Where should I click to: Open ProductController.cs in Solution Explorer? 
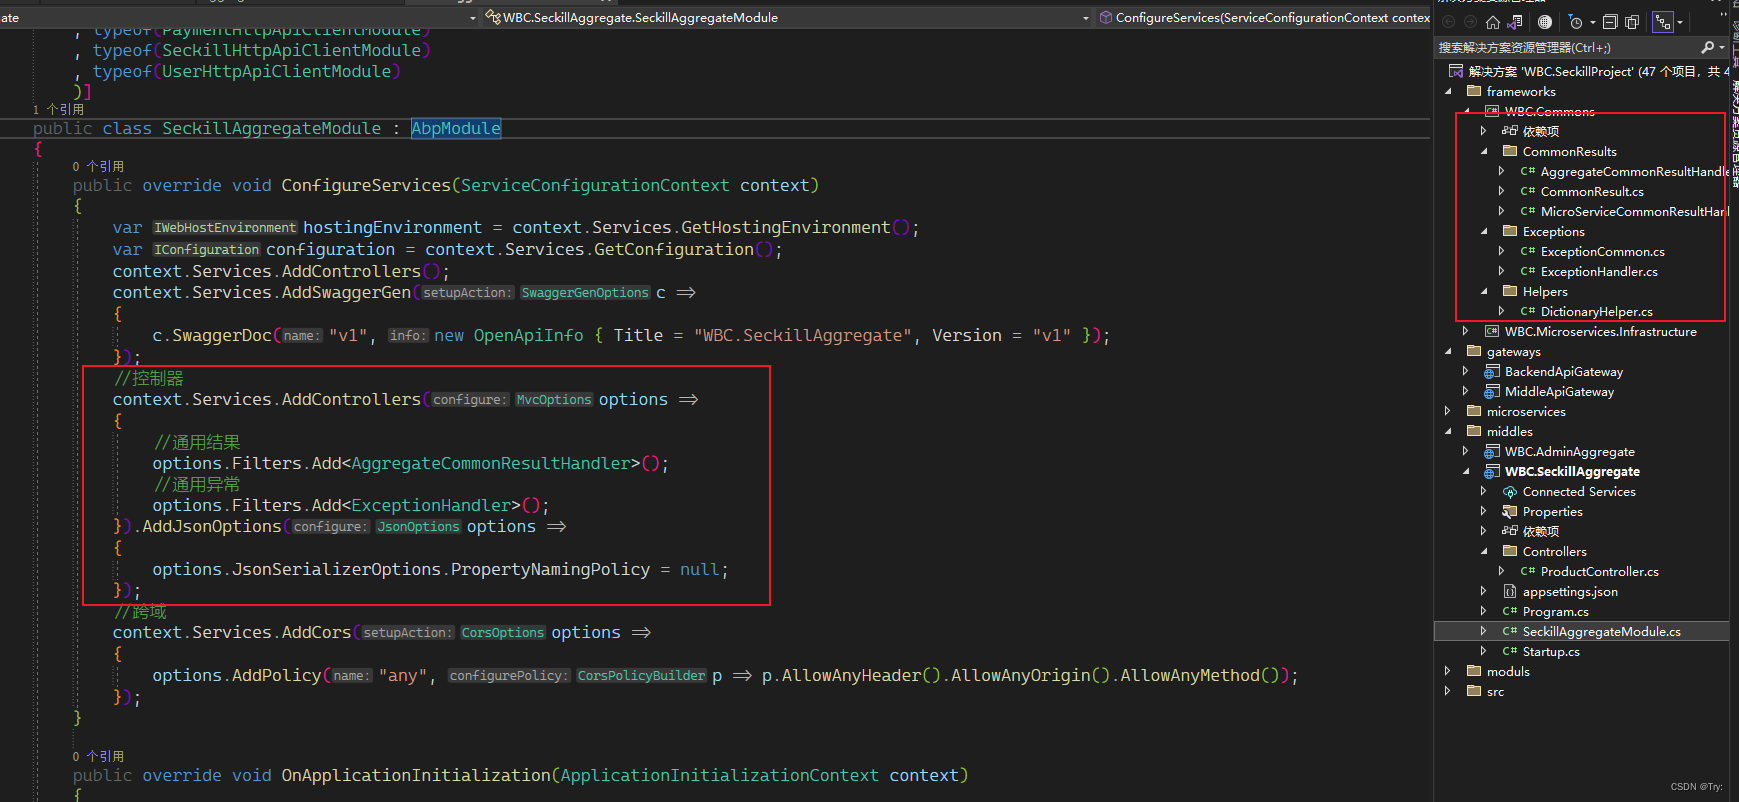point(1599,571)
